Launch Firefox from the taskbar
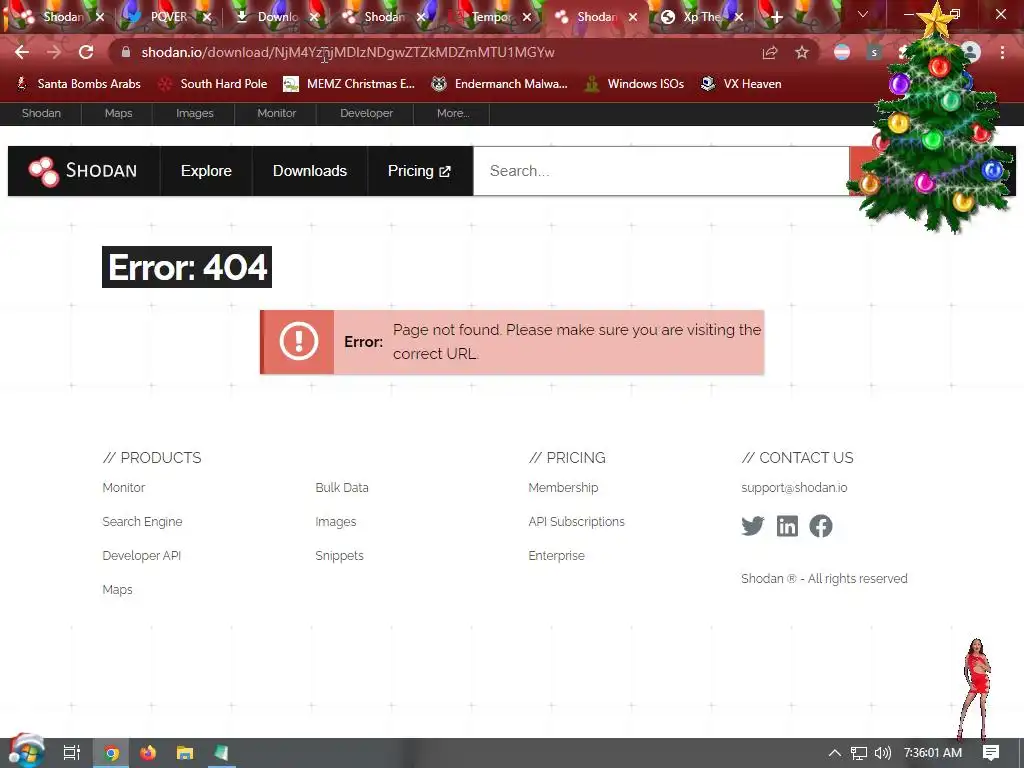 coord(148,753)
